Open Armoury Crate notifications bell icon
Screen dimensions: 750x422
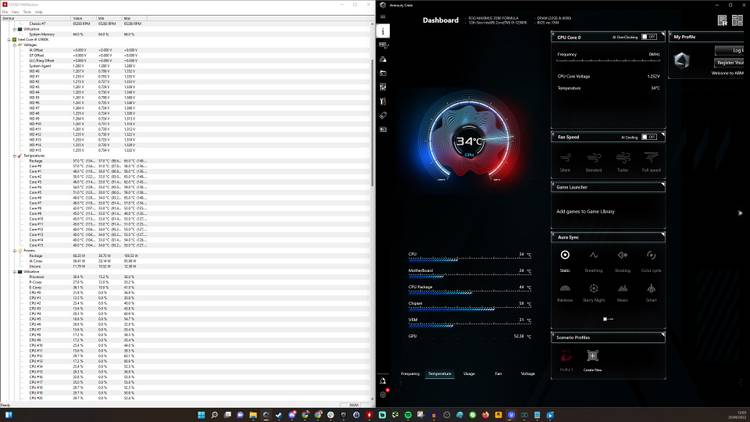tap(383, 381)
